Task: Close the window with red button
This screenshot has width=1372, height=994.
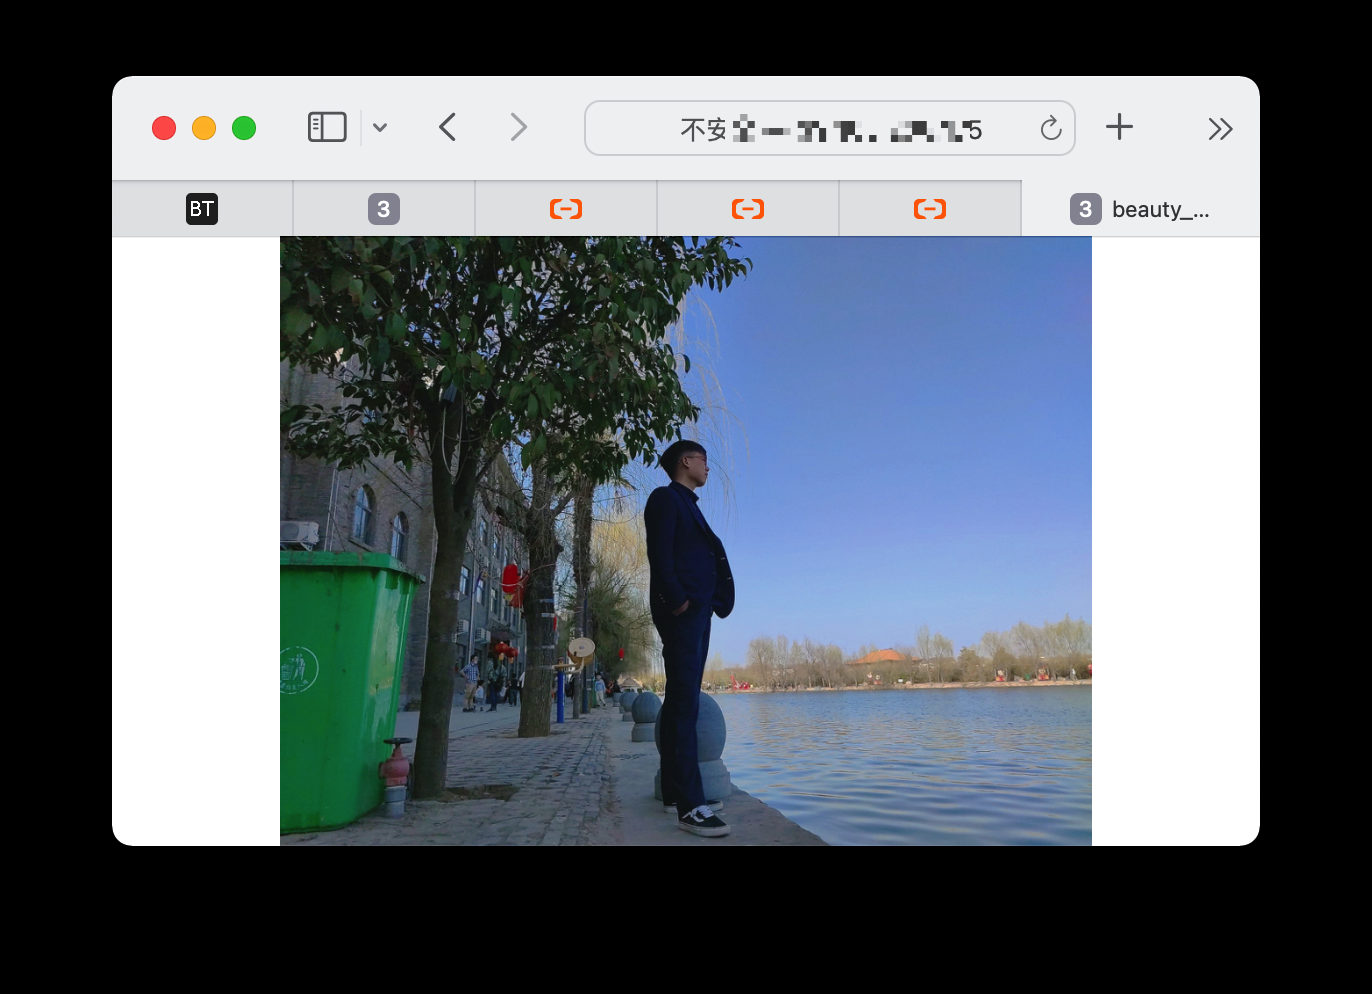Action: pyautogui.click(x=164, y=128)
